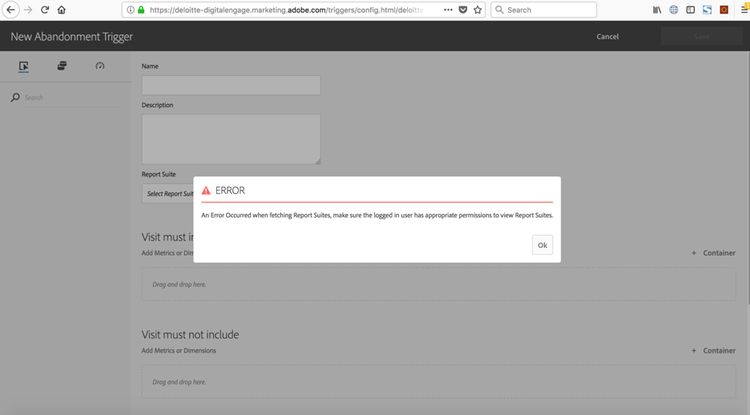
Task: Switch to the gauge left-panel tab icon
Action: [x=99, y=66]
